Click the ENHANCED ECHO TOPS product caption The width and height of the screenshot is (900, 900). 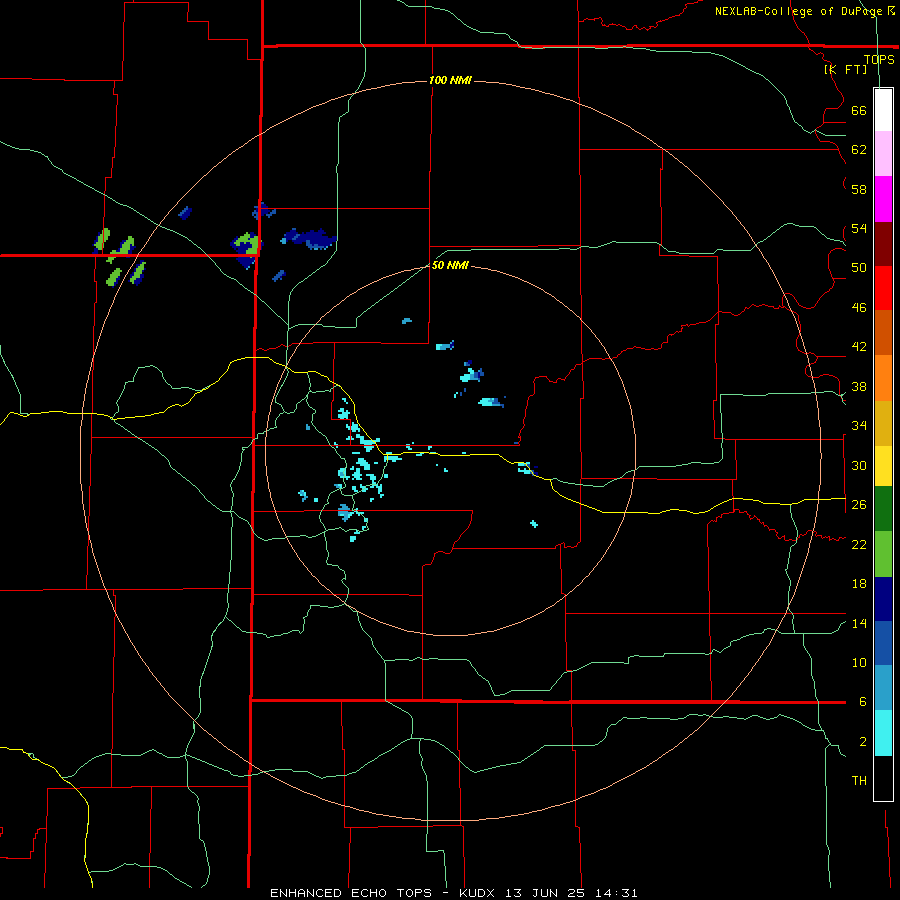click(x=350, y=893)
